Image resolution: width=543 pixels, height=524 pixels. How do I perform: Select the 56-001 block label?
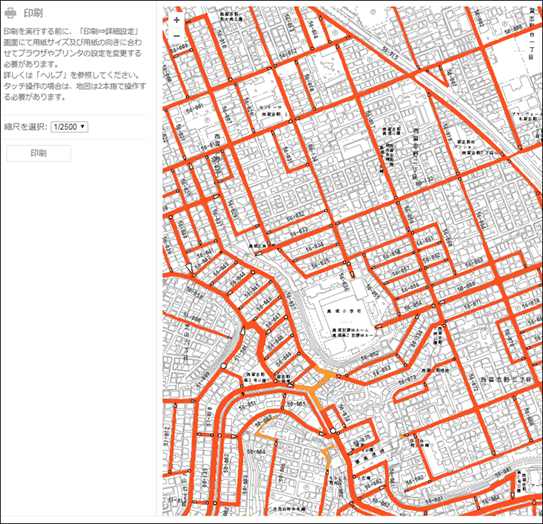coord(194,109)
